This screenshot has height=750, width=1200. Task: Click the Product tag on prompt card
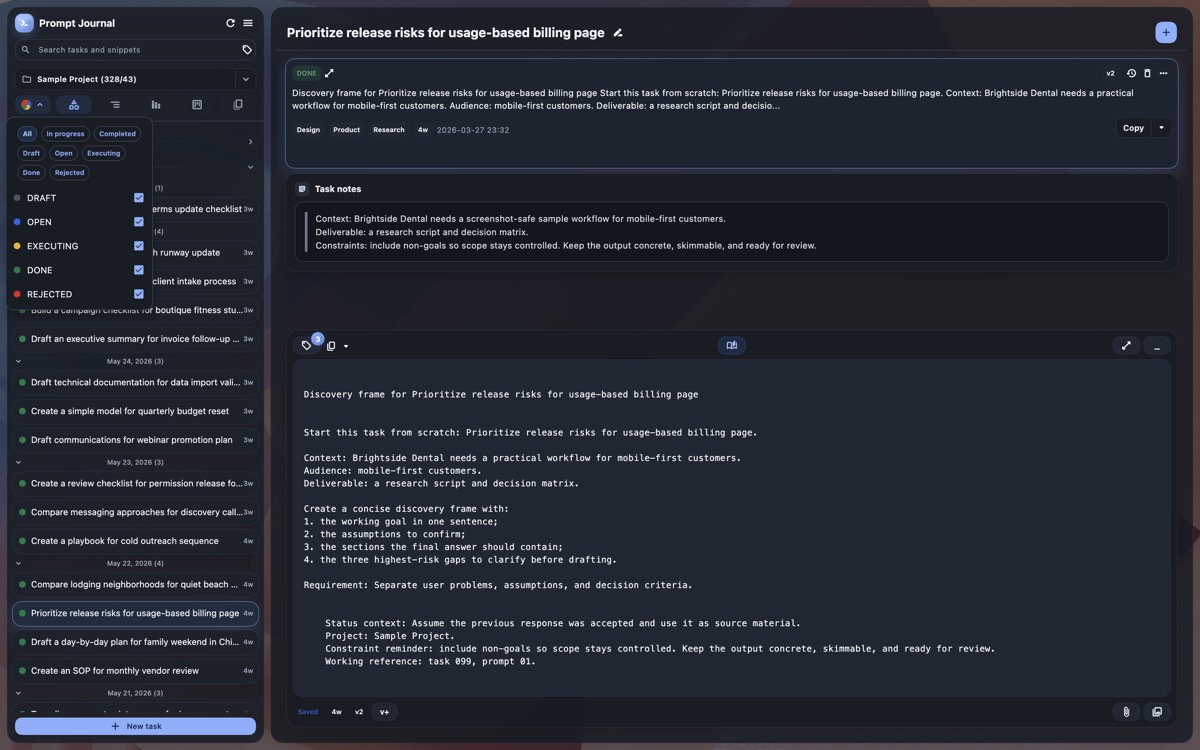(346, 130)
